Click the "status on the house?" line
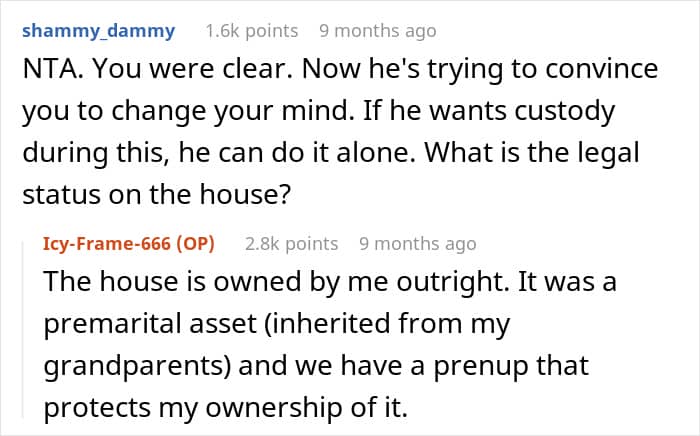The height and width of the screenshot is (436, 700). pyautogui.click(x=157, y=195)
